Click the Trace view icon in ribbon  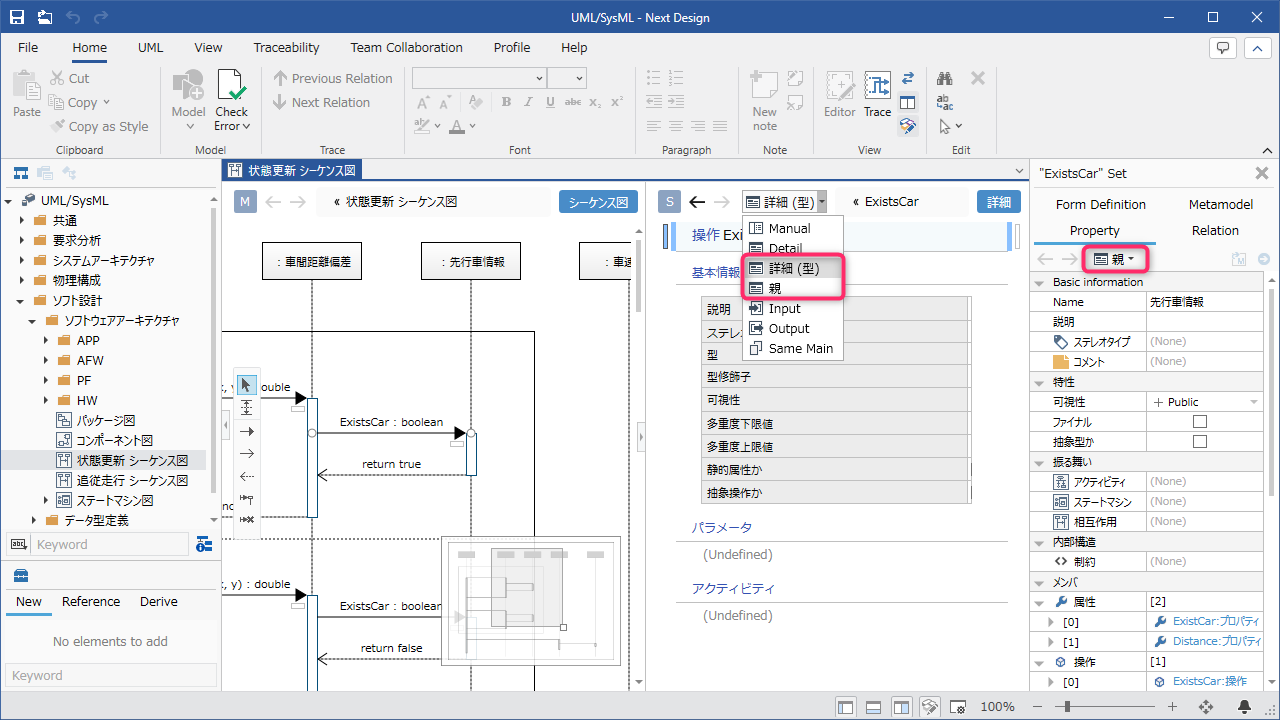click(x=877, y=86)
